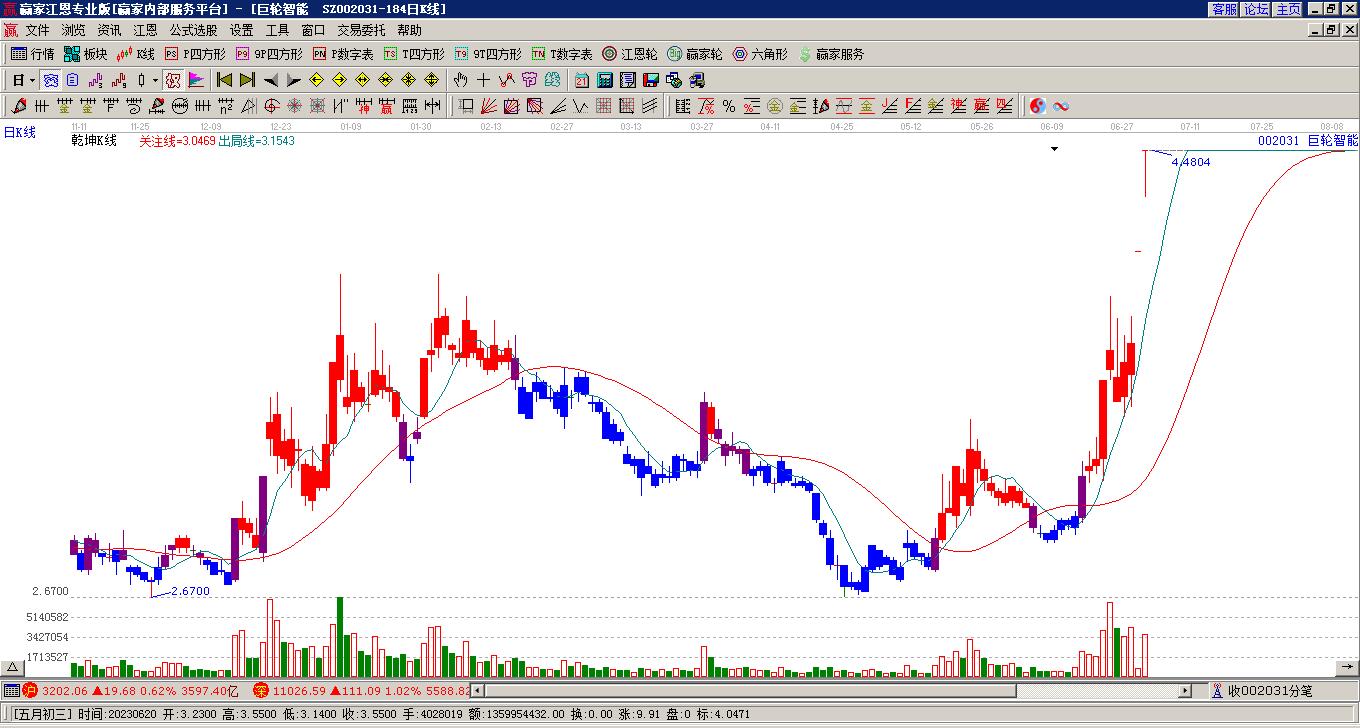
Task: Jump to last bar with skip-end icon
Action: pyautogui.click(x=247, y=80)
